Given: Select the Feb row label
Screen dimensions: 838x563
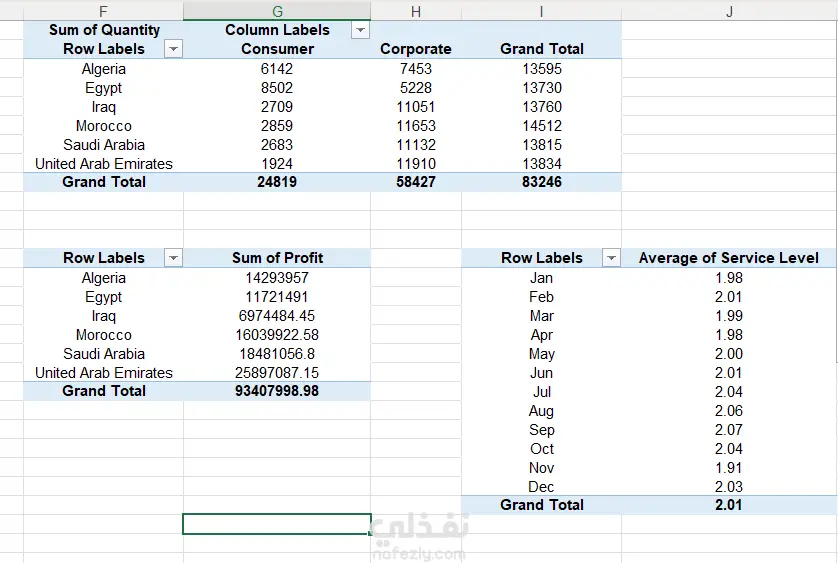Looking at the screenshot, I should 541,297.
